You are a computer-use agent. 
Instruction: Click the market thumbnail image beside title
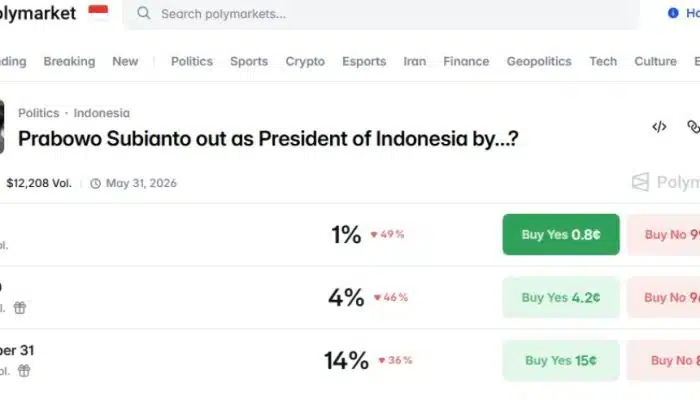pyautogui.click(x=2, y=127)
